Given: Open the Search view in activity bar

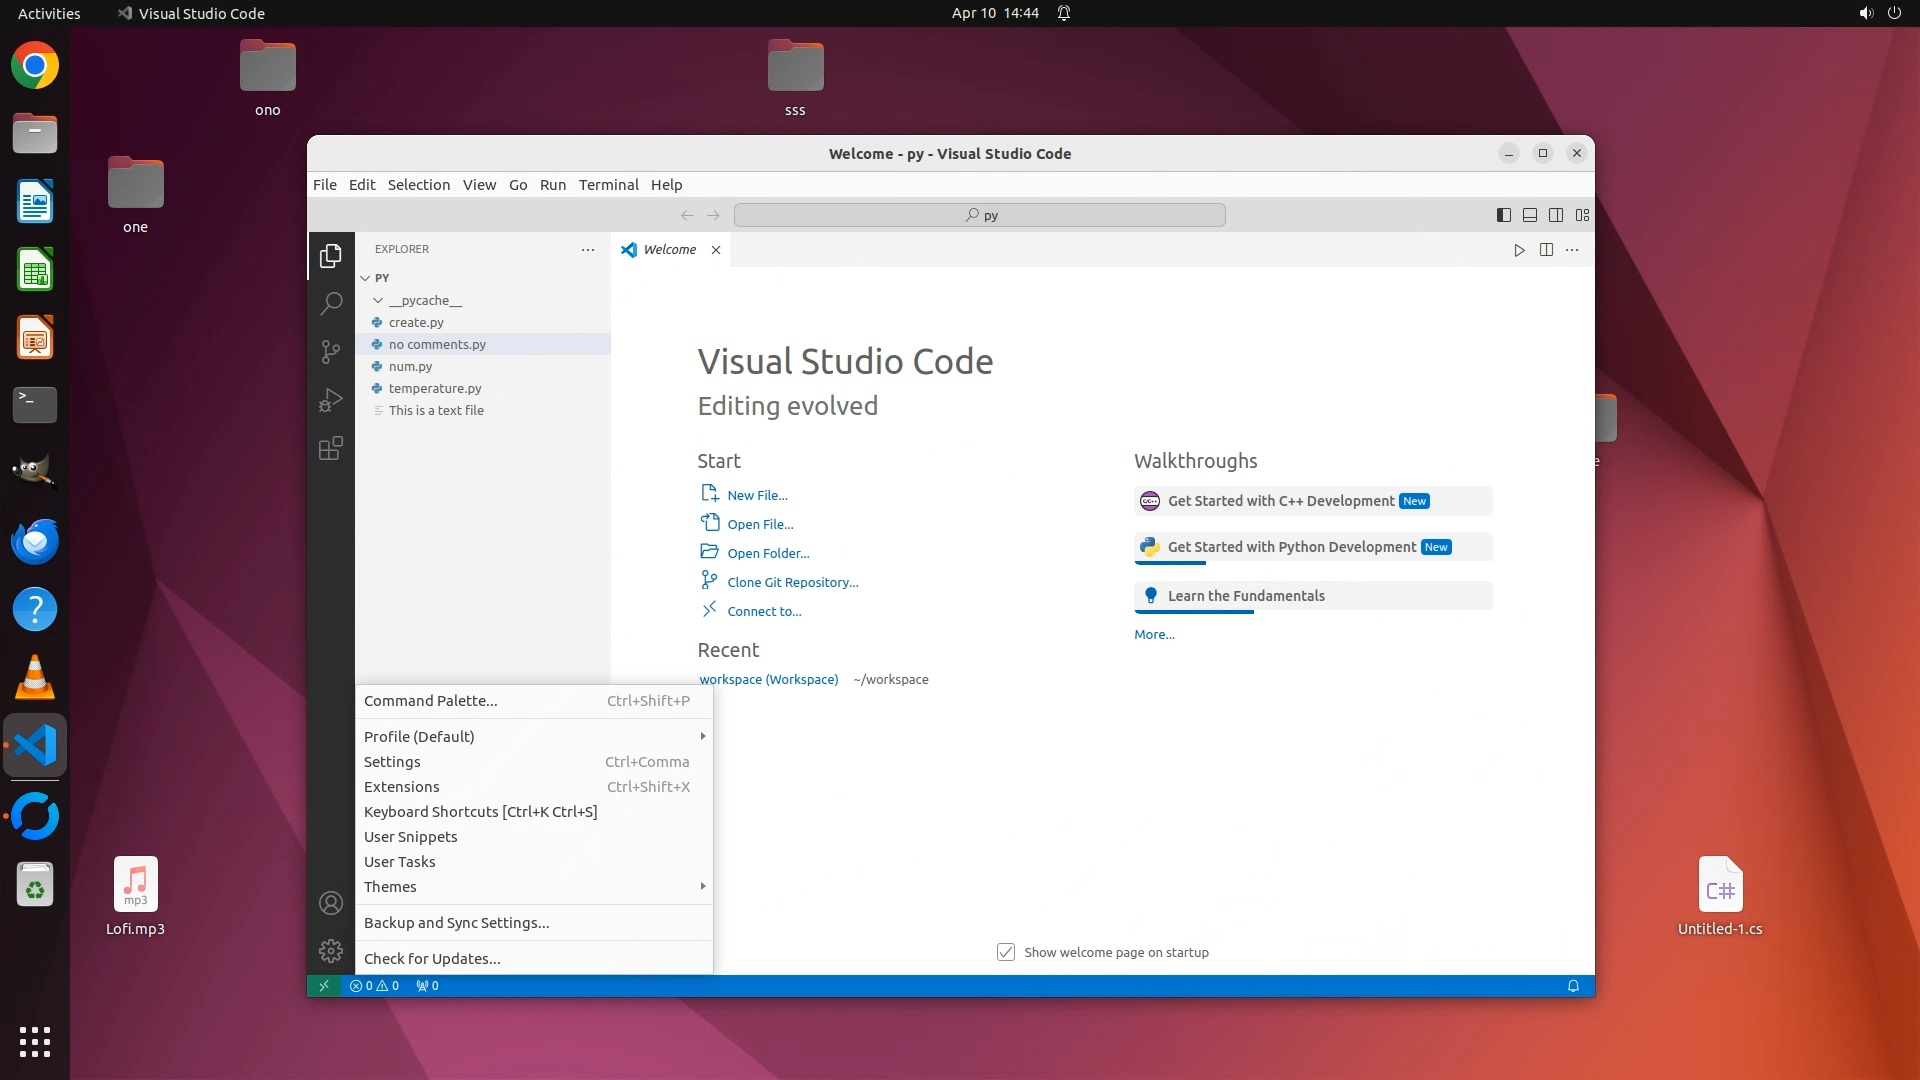Looking at the screenshot, I should point(331,304).
